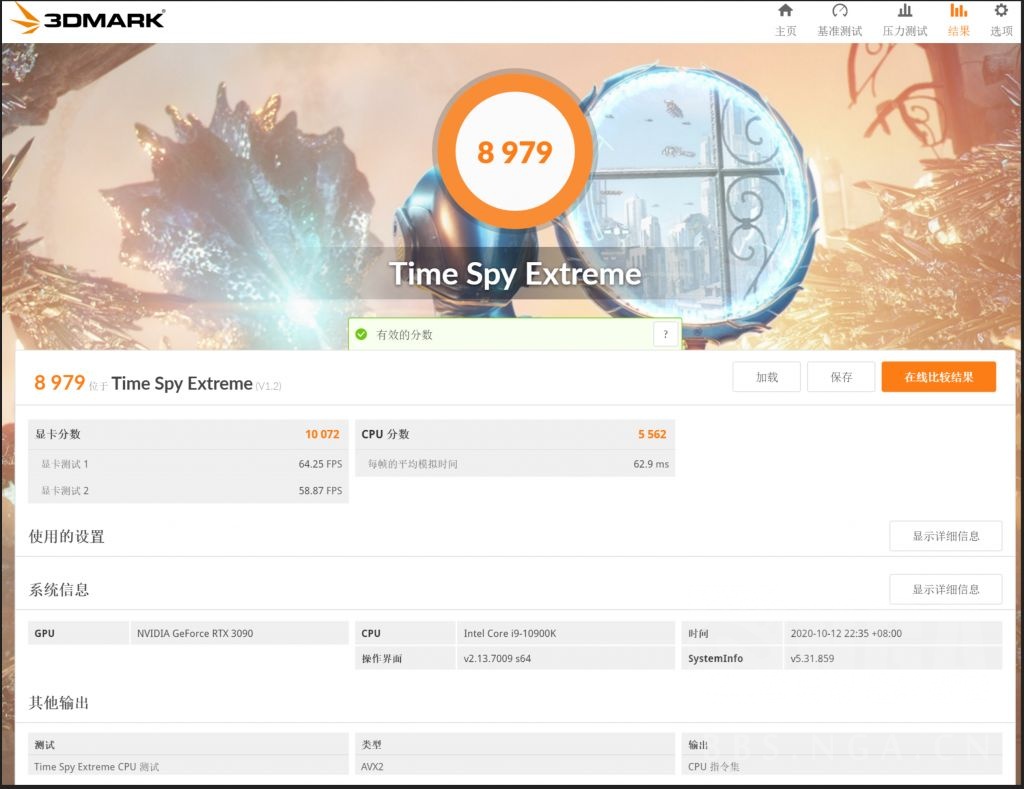
Task: Click the 8 979 score in result header
Action: (x=59, y=382)
